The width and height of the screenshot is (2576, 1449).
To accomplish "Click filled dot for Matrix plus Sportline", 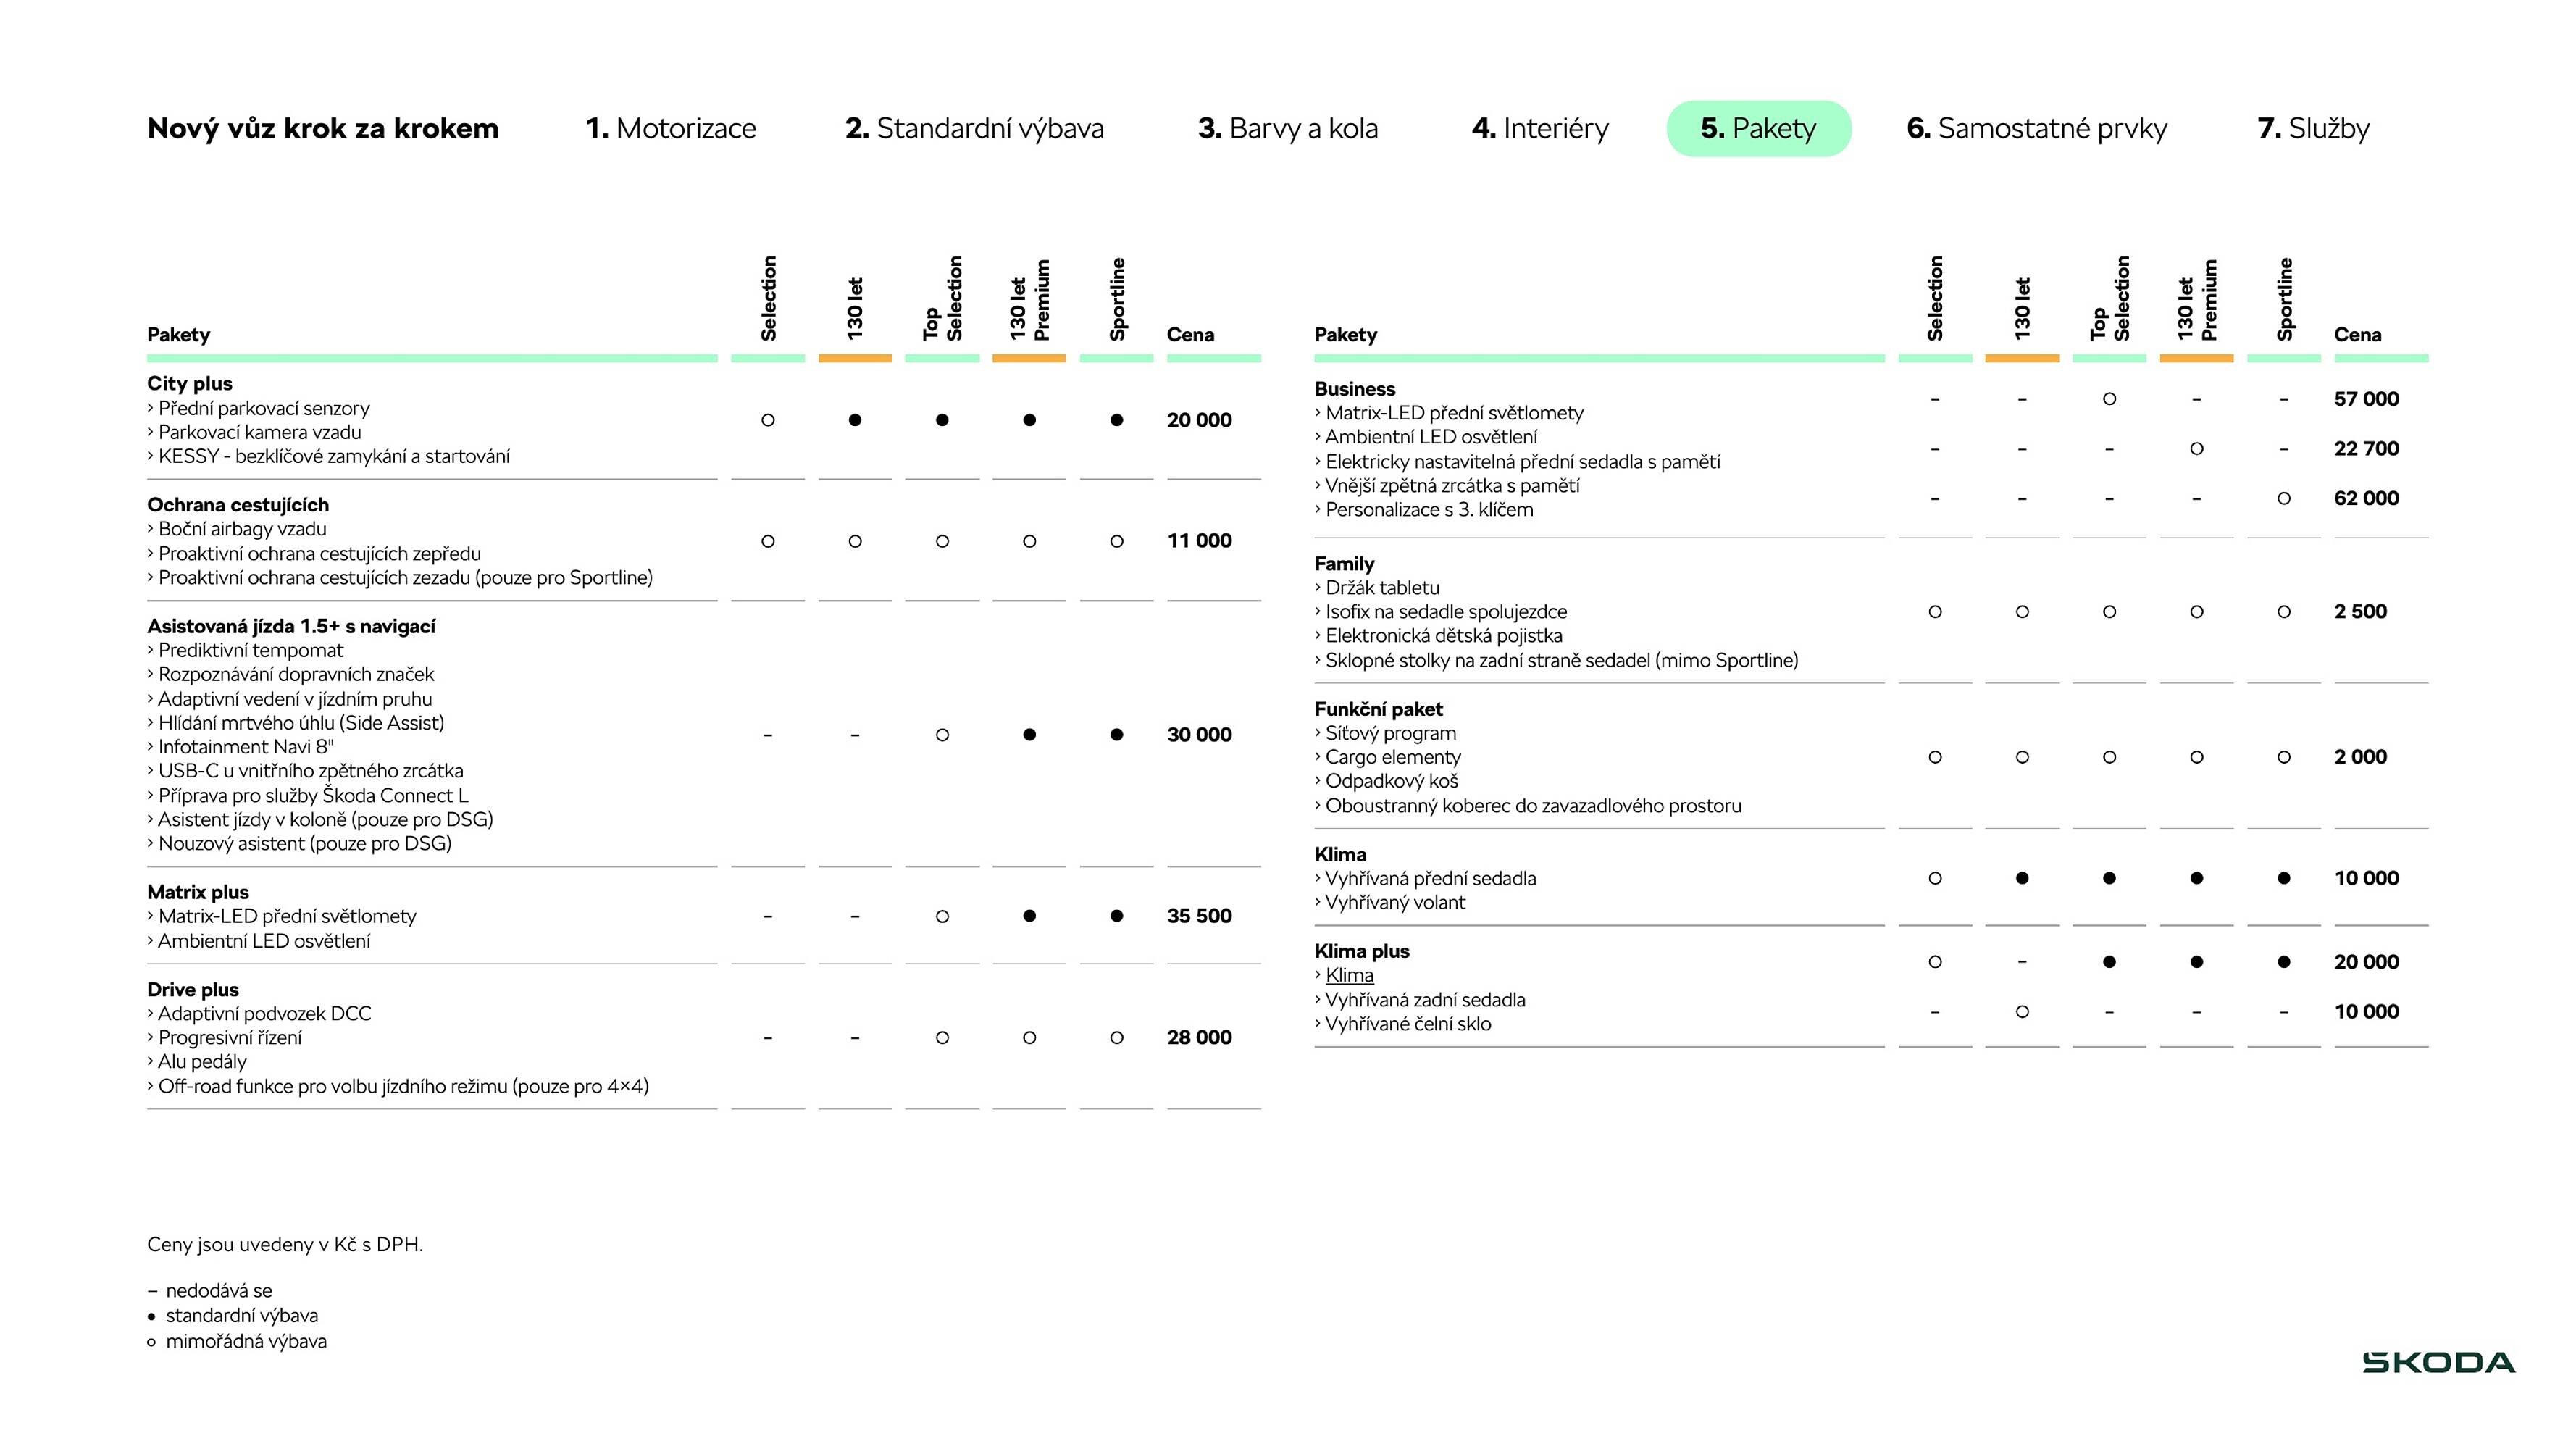I will coord(1116,916).
